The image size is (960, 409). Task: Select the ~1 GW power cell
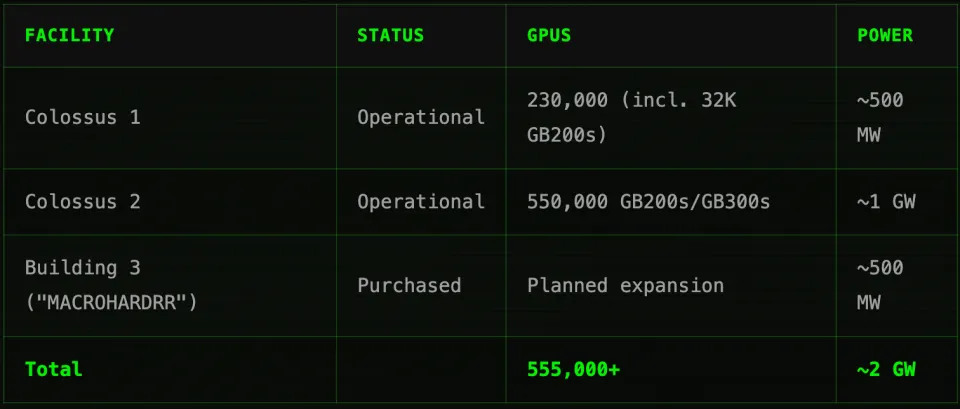(886, 201)
